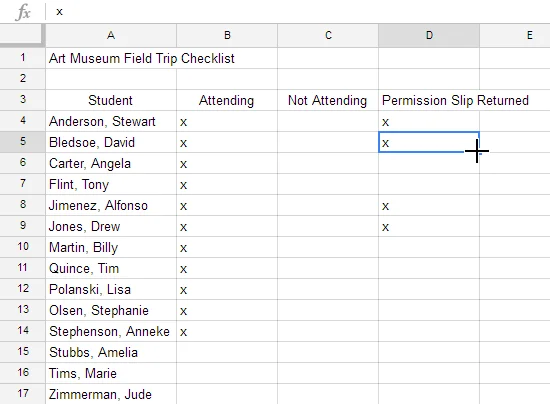This screenshot has width=550, height=404.
Task: Select Permission Slip x for Bledsoe, David
Action: (429, 142)
